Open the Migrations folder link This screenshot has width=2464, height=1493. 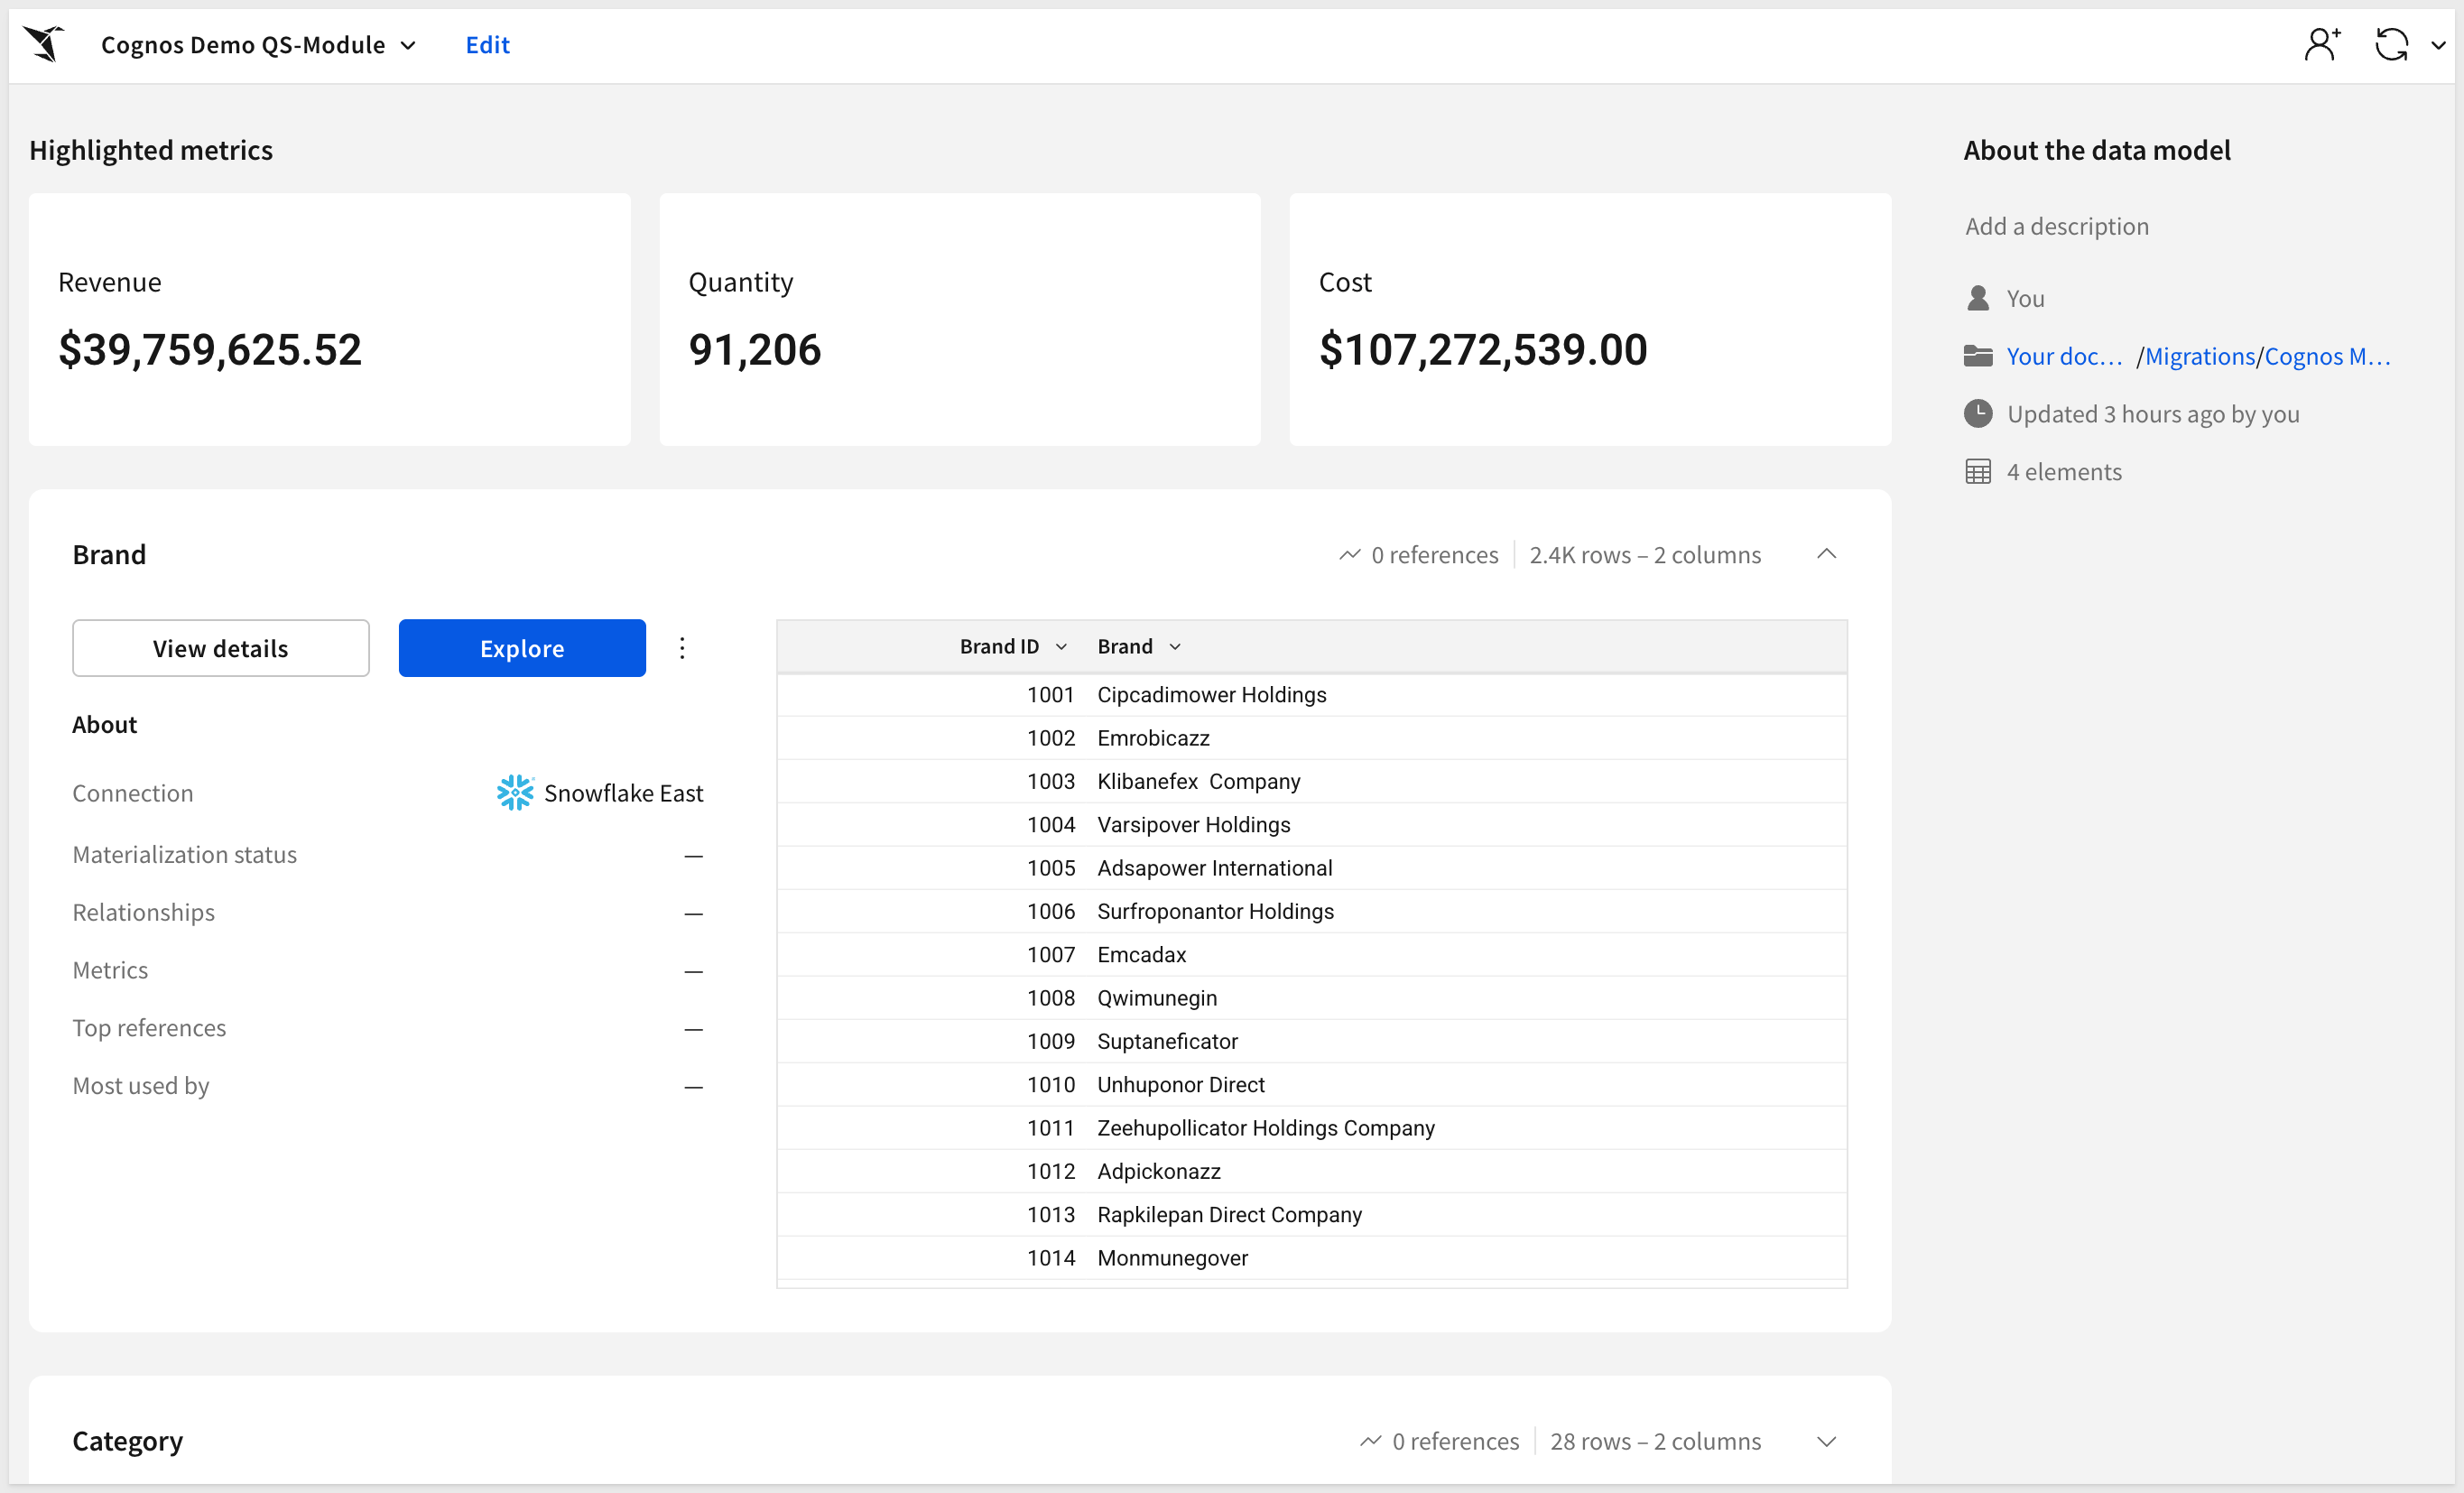2199,356
